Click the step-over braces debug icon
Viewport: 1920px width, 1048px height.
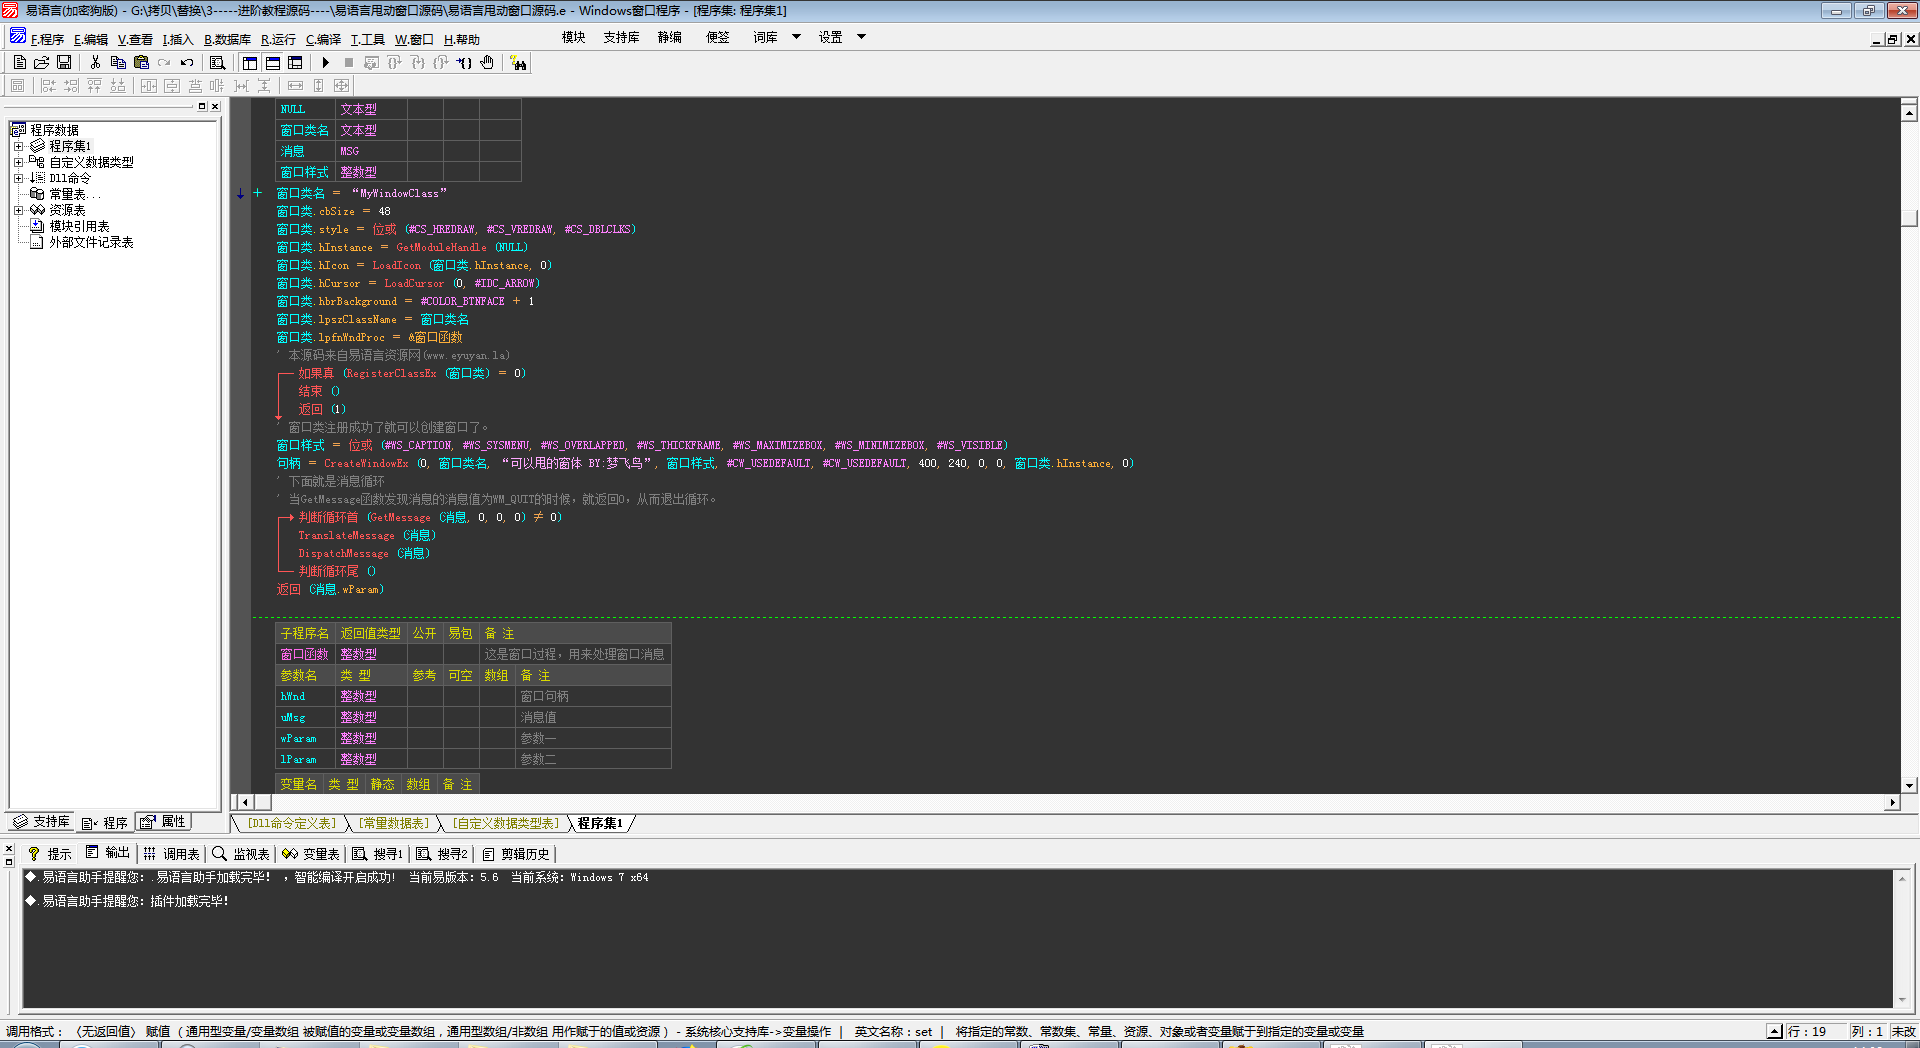pos(395,63)
